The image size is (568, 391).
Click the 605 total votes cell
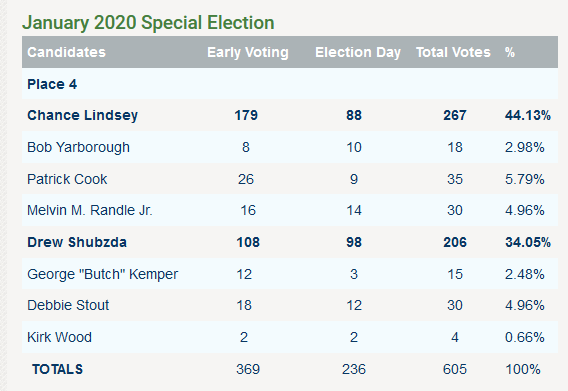click(455, 369)
